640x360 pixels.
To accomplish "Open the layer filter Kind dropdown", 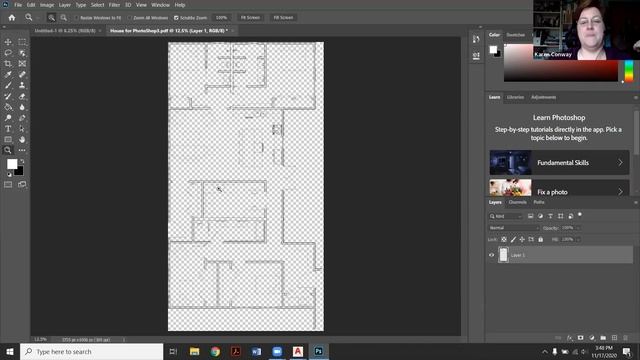I will (x=506, y=216).
